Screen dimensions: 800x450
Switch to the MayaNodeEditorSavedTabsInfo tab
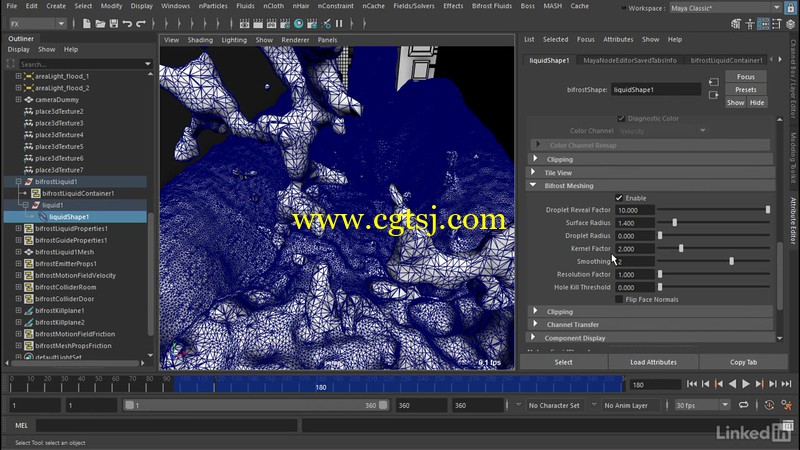(x=630, y=60)
